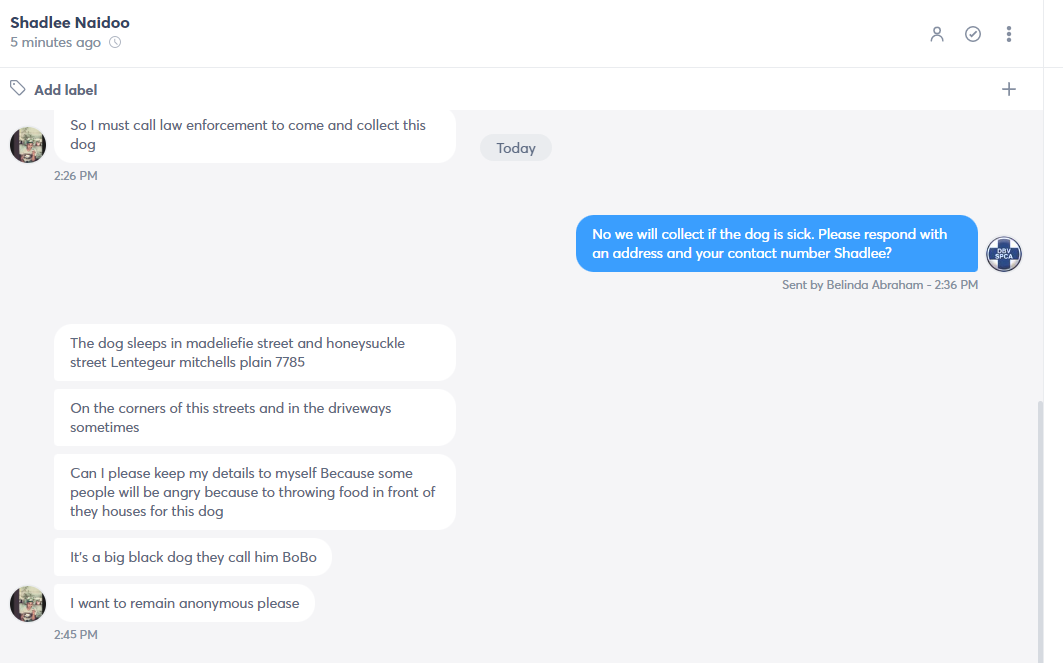Click the 'I want to remain anonymous' message
Image resolution: width=1063 pixels, height=663 pixels.
point(184,603)
